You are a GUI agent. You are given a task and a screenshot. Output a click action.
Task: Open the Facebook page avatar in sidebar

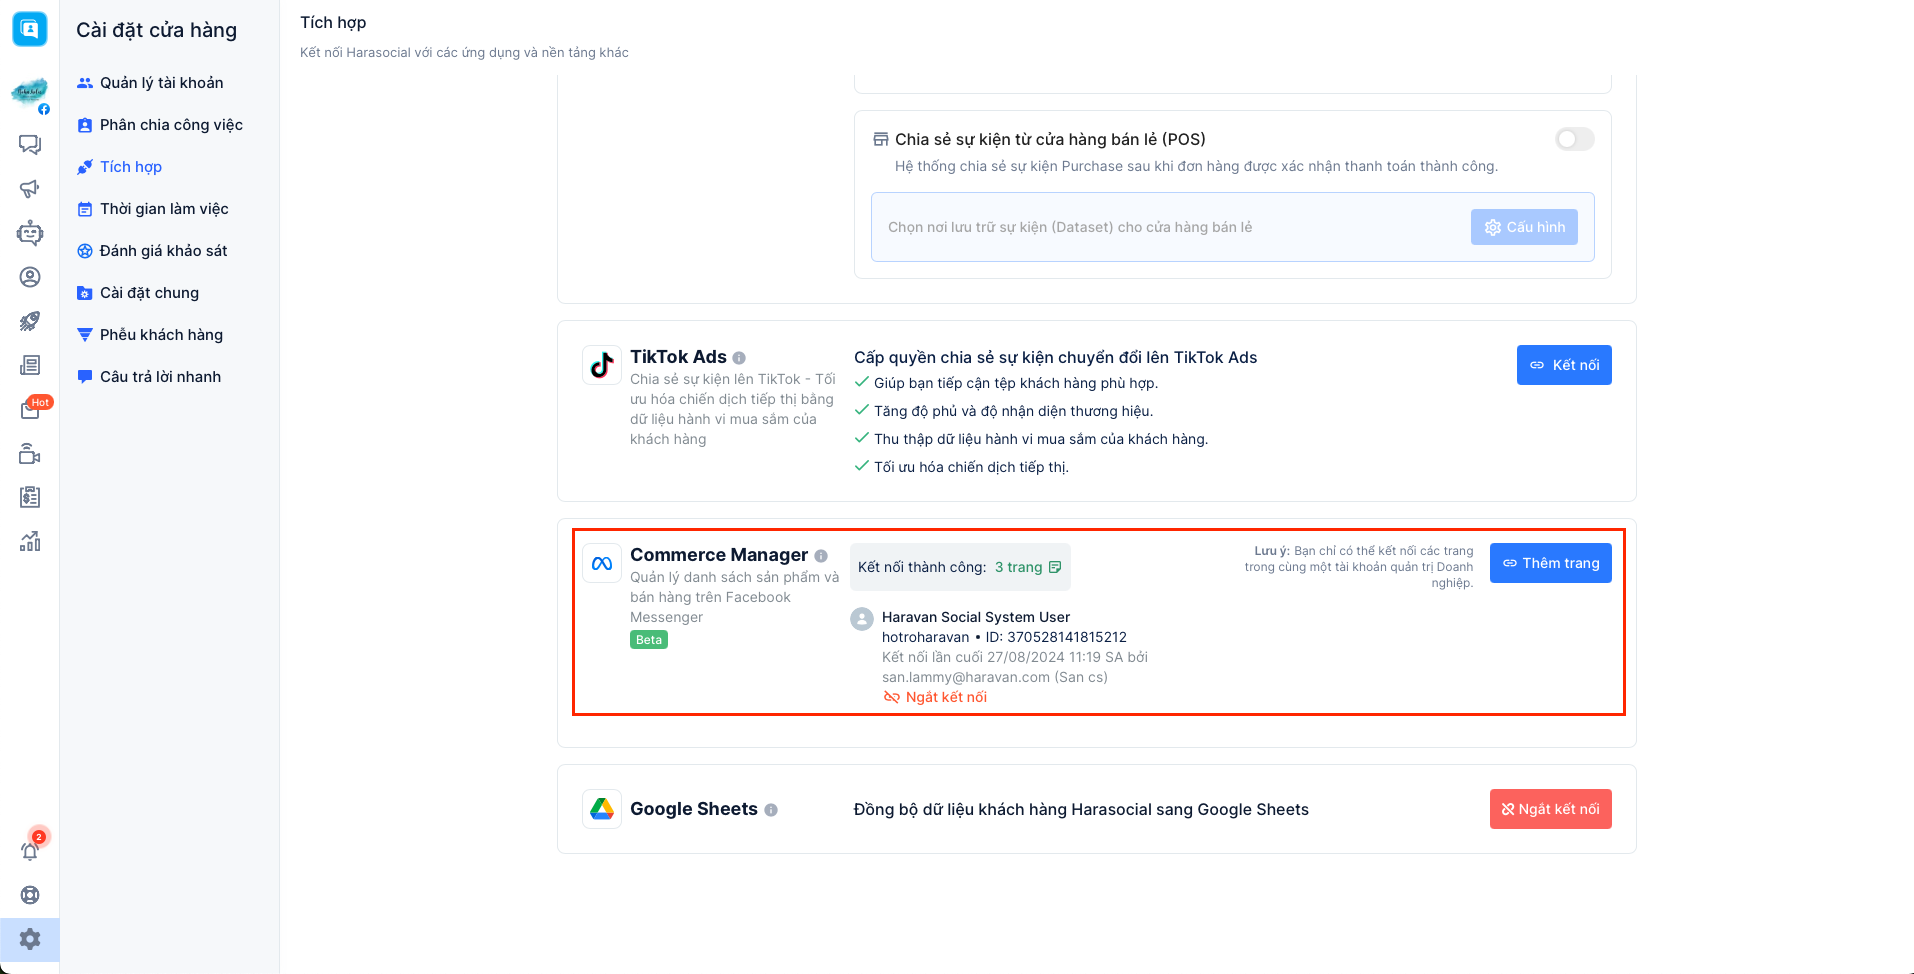[x=30, y=94]
